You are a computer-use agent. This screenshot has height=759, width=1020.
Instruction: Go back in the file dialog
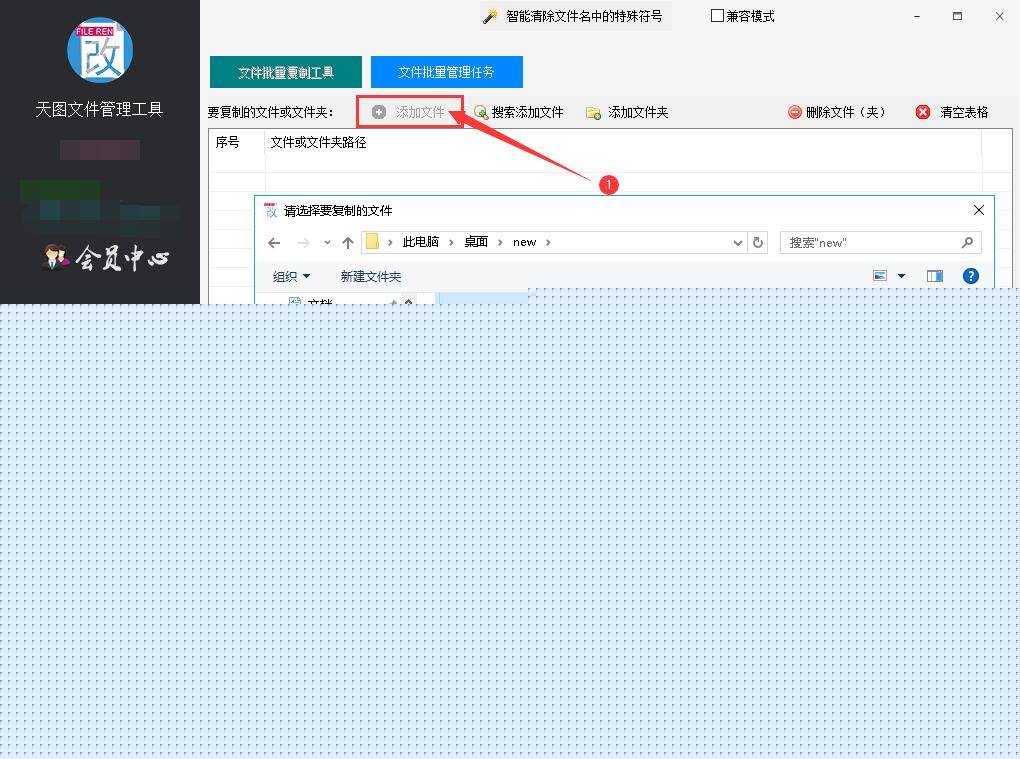point(275,243)
